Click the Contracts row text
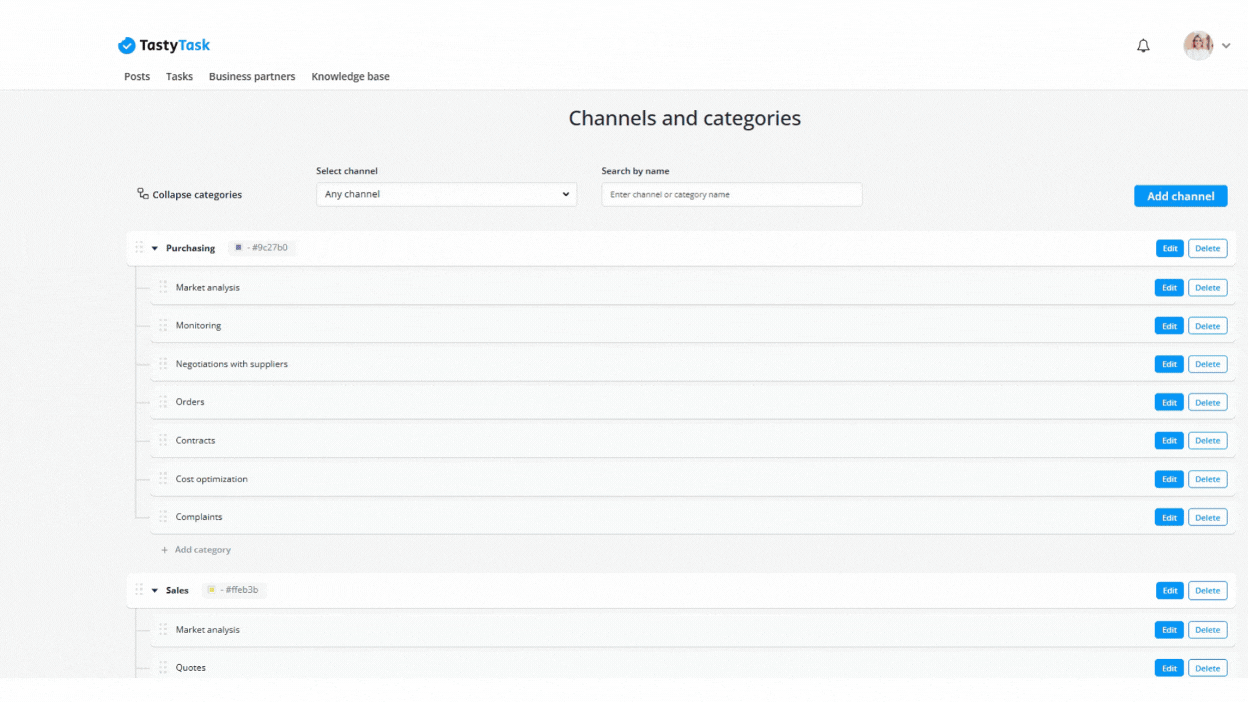Screen dimensions: 1248x702 (196, 440)
